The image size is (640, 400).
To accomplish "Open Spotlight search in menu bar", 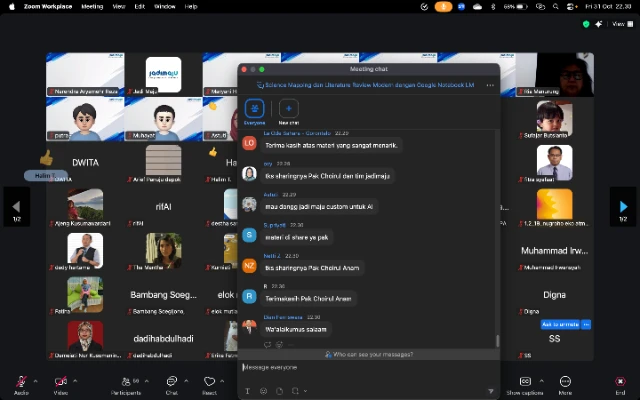I will point(556,7).
